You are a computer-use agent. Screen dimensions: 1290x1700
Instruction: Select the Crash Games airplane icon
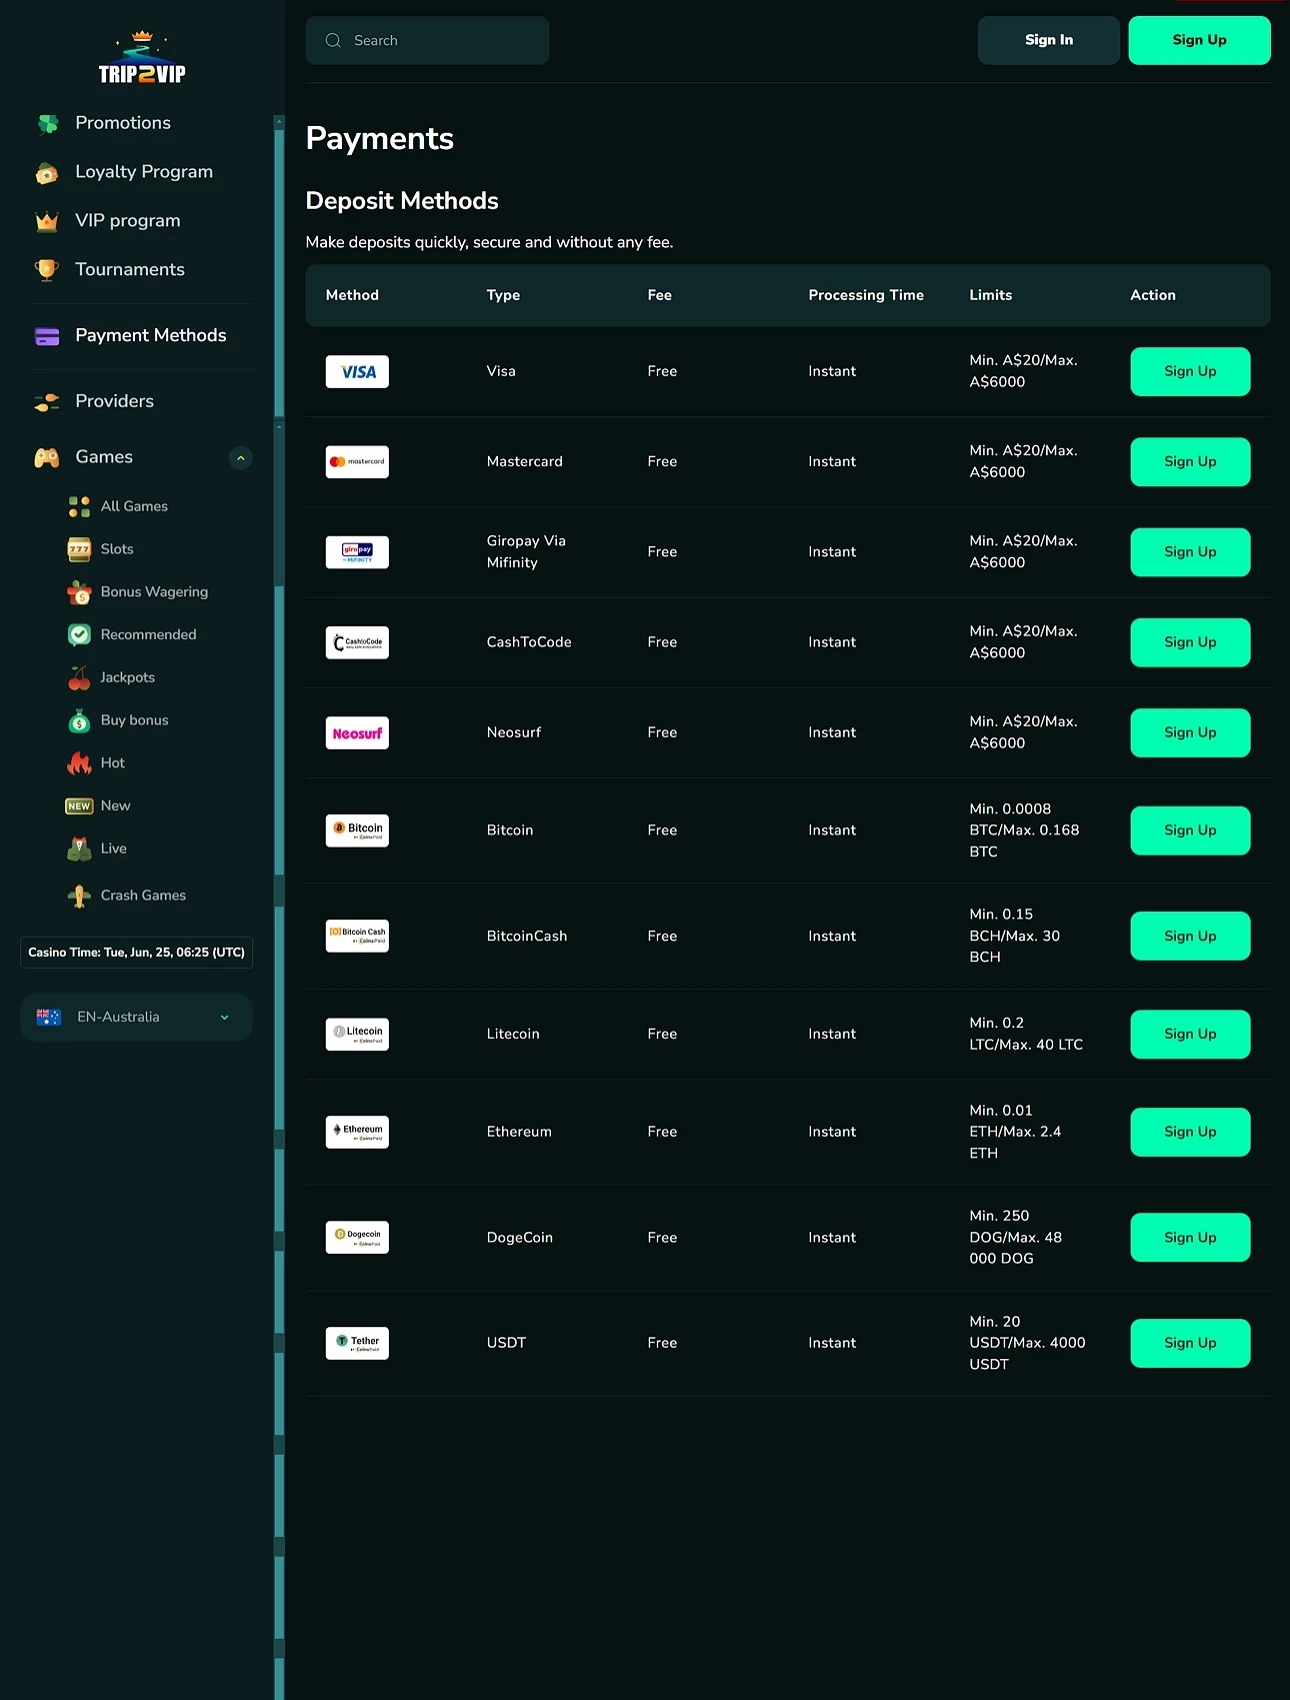tap(79, 896)
